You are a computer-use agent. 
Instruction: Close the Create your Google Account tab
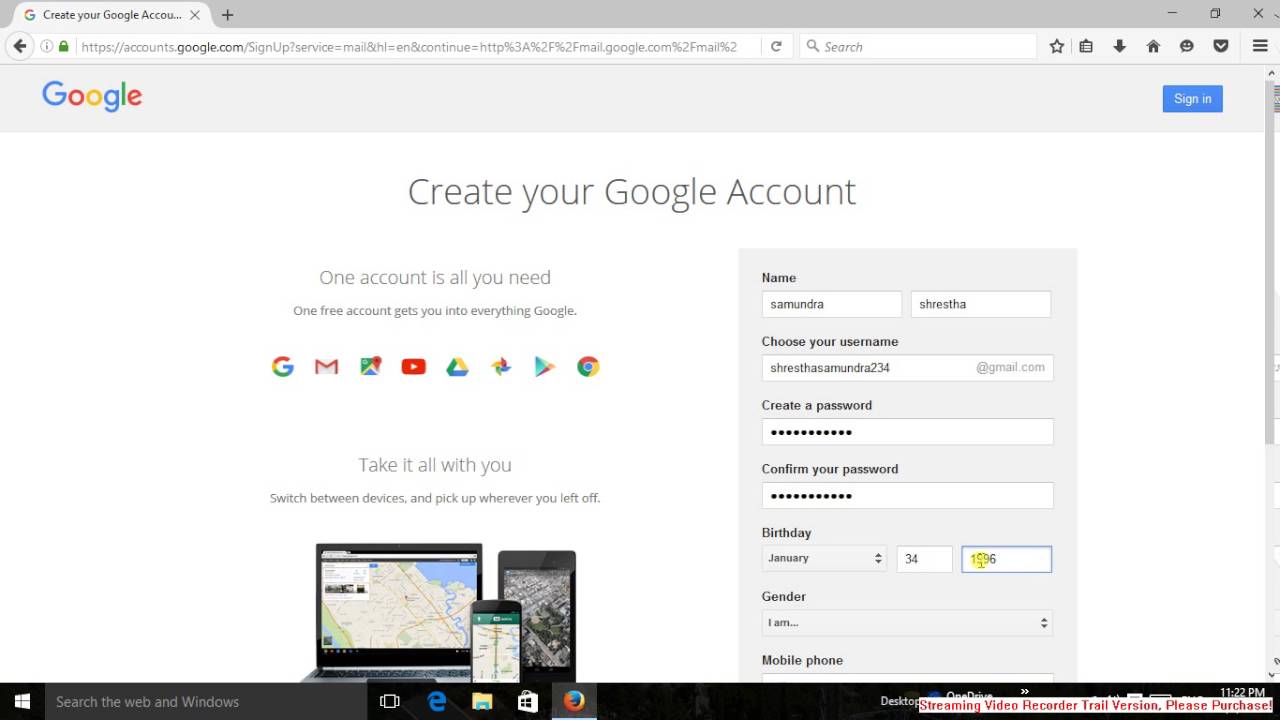[195, 15]
